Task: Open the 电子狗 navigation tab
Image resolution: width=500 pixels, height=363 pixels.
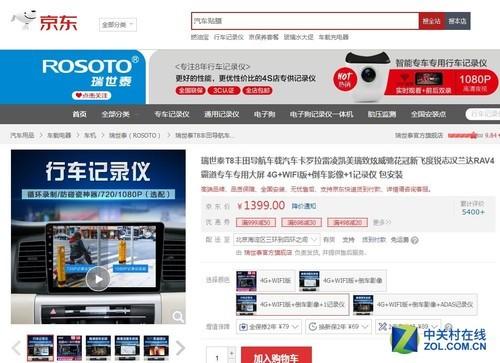Action: click(265, 114)
